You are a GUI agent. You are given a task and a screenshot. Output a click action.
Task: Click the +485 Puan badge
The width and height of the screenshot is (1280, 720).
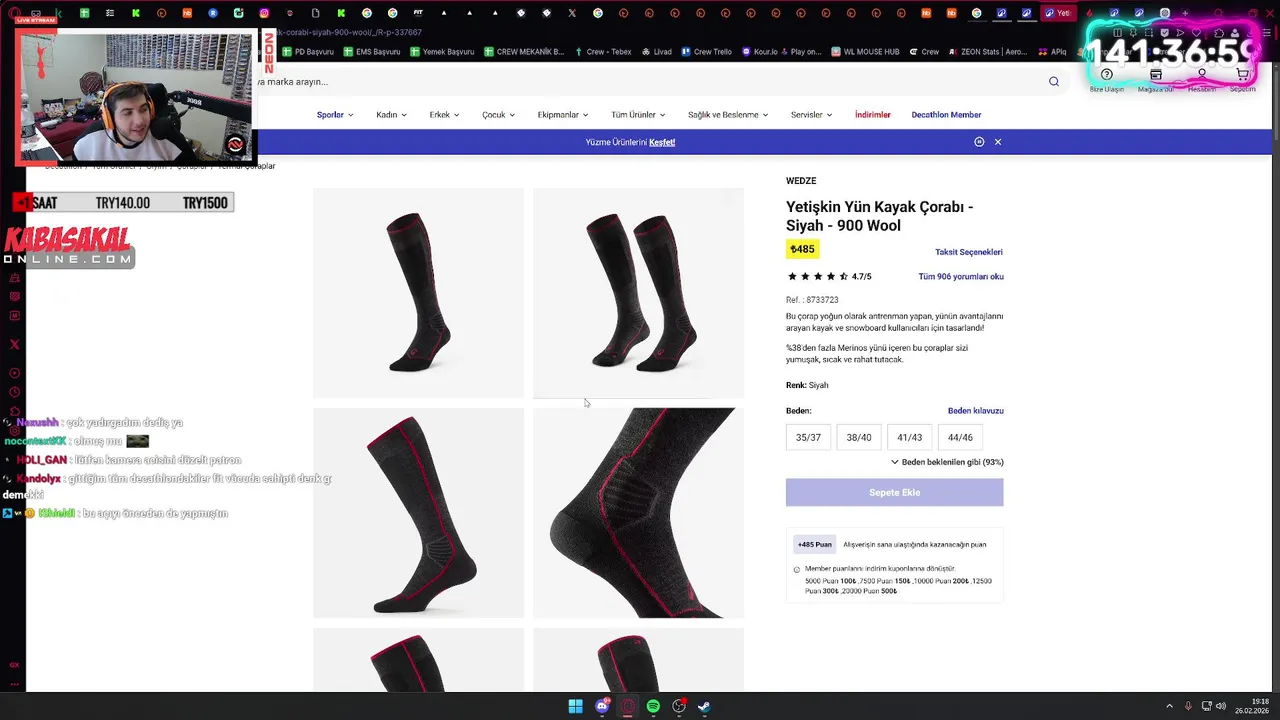pos(815,545)
